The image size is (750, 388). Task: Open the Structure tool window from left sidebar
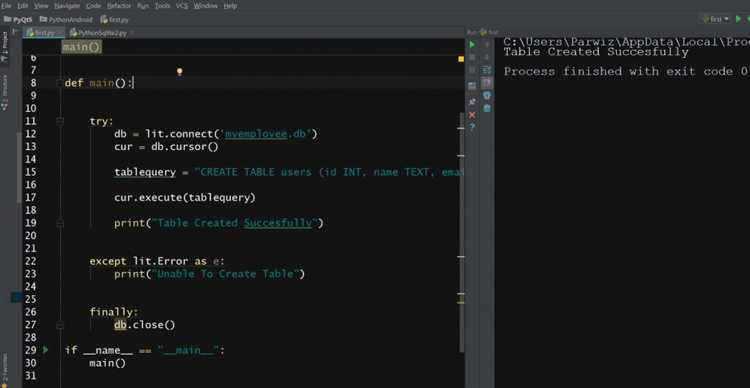[5, 92]
